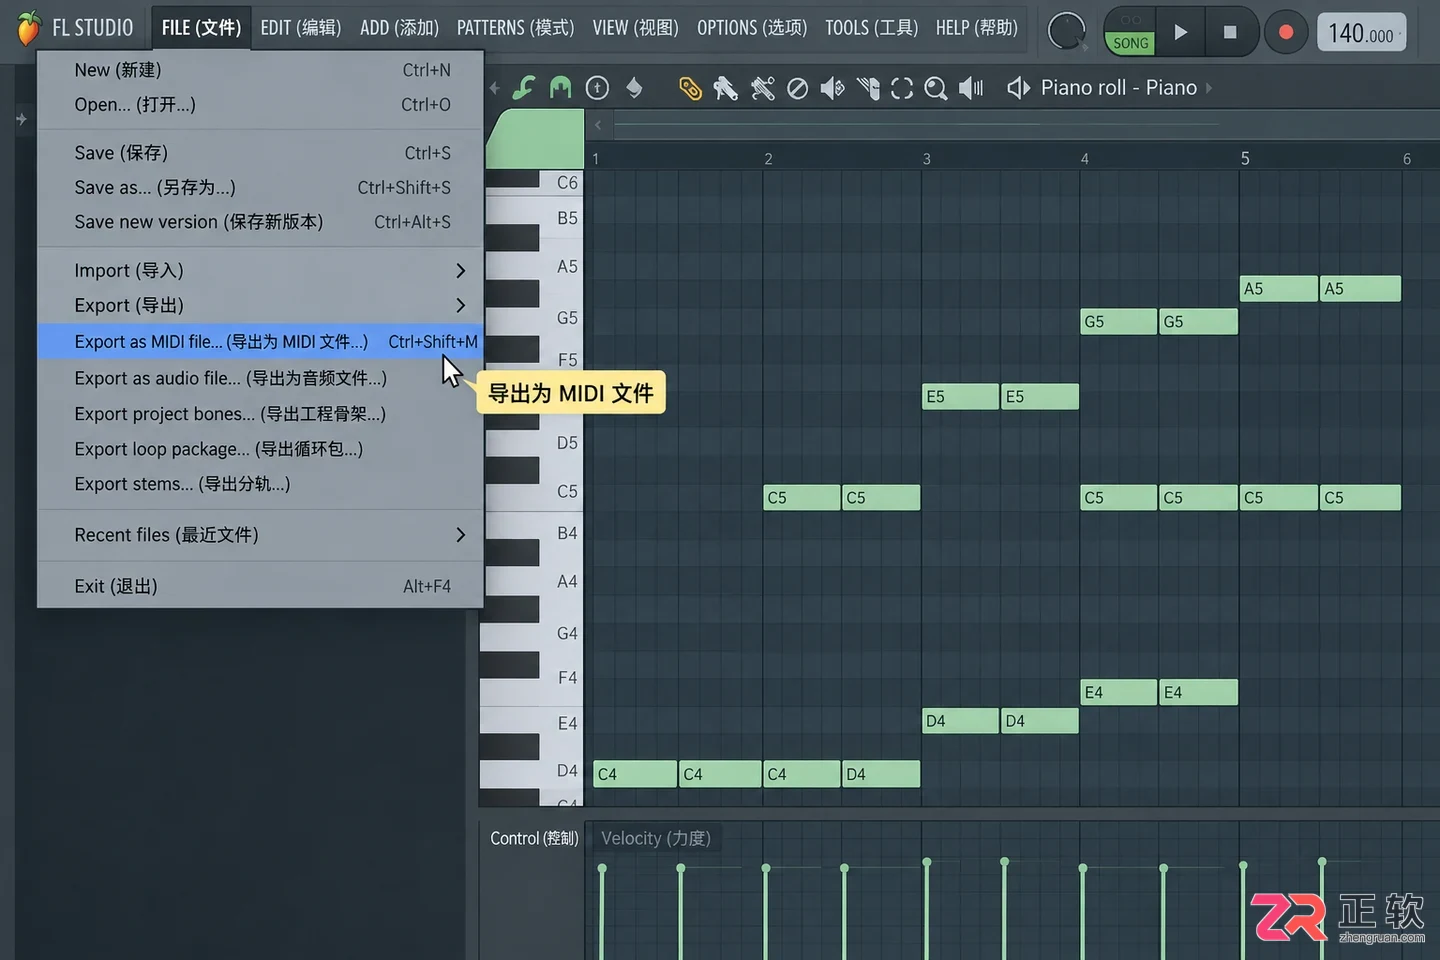Toggle the red record button

[x=1286, y=32]
